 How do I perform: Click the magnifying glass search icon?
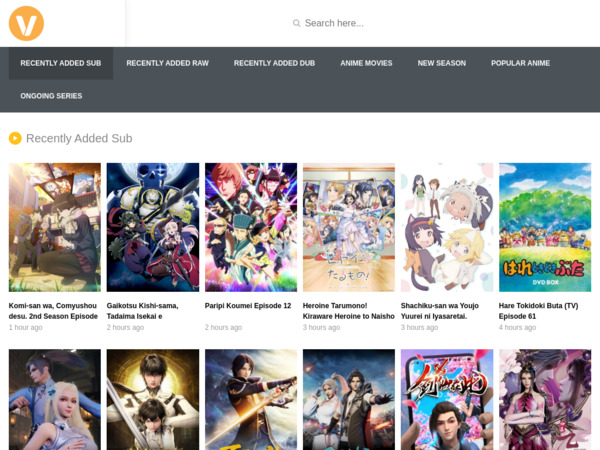(x=297, y=23)
